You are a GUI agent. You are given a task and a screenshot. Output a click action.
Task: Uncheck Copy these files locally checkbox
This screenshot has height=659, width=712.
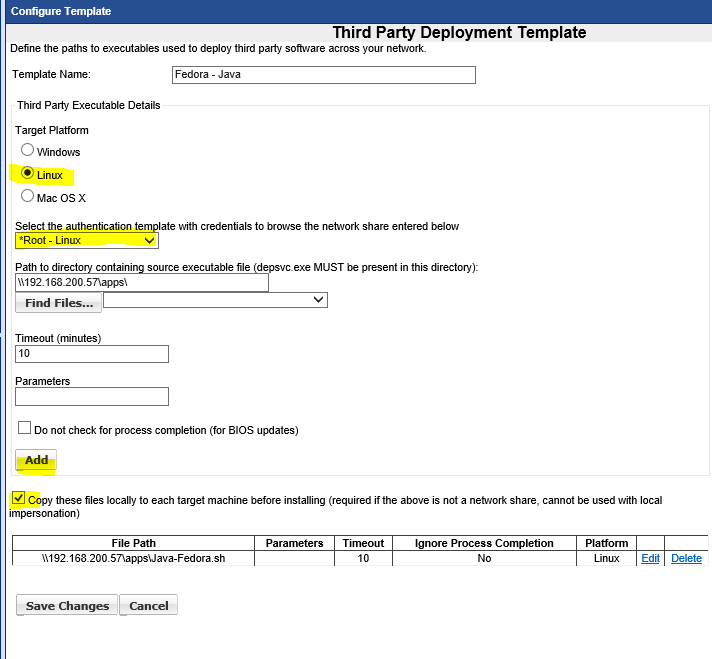coord(19,498)
